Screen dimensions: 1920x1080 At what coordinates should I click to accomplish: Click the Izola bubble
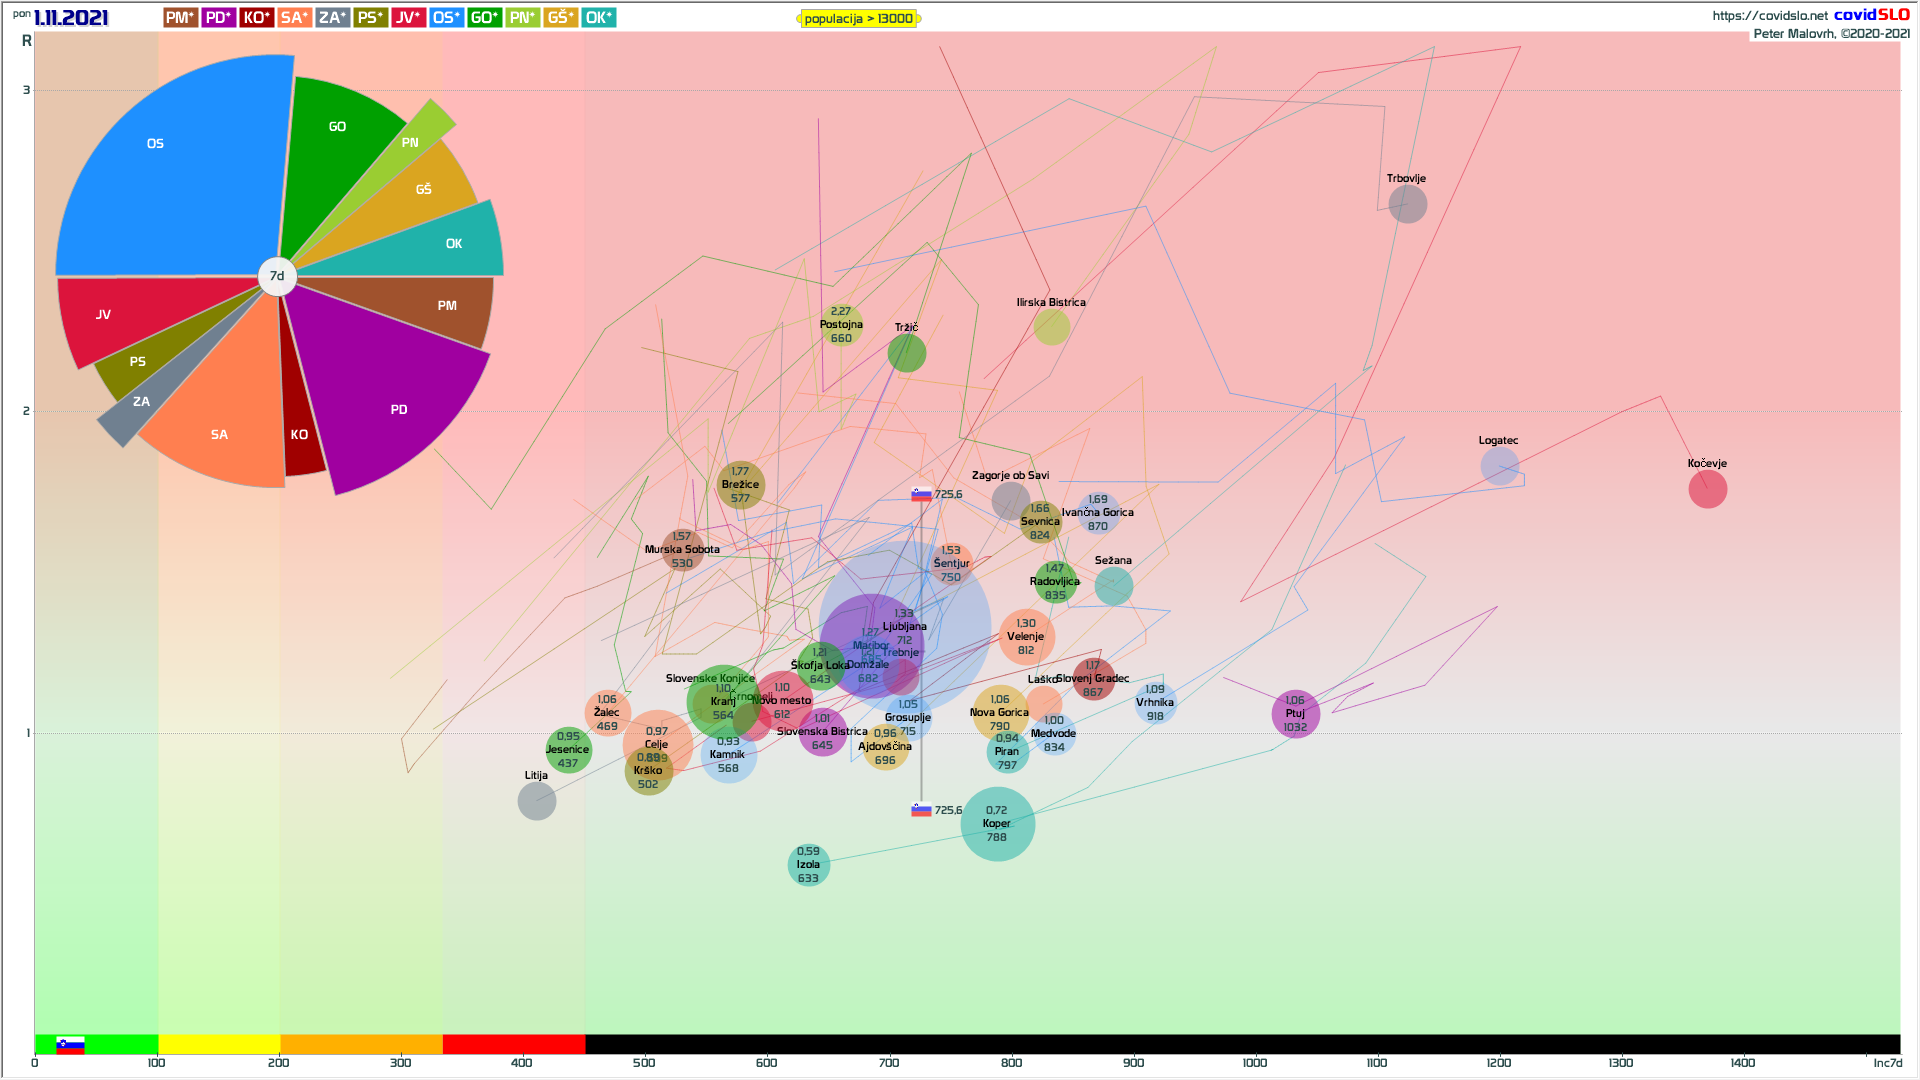[x=808, y=865]
